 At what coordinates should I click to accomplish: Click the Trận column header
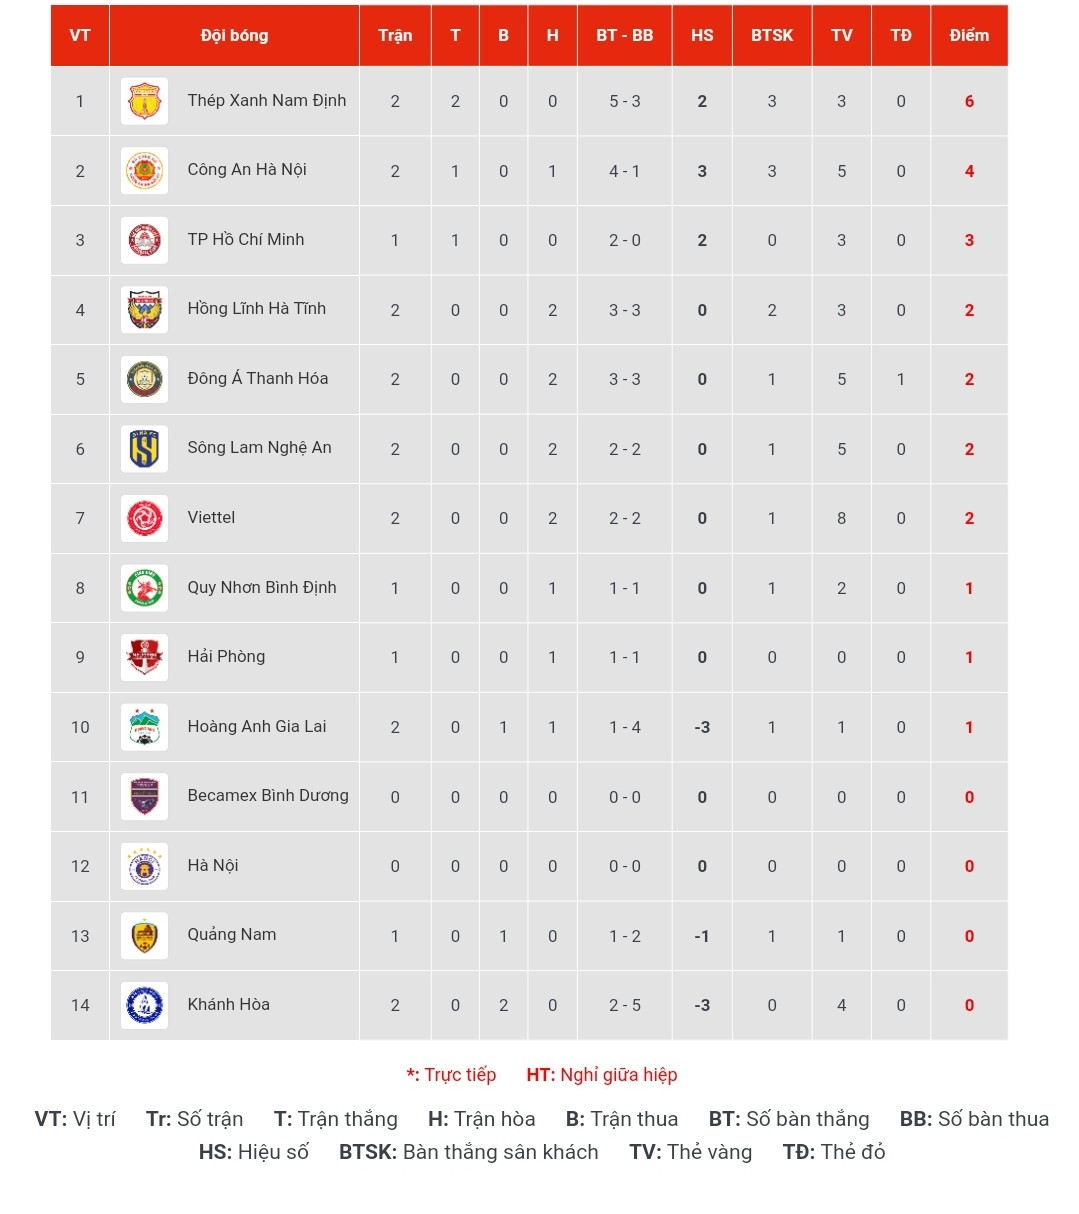395,35
